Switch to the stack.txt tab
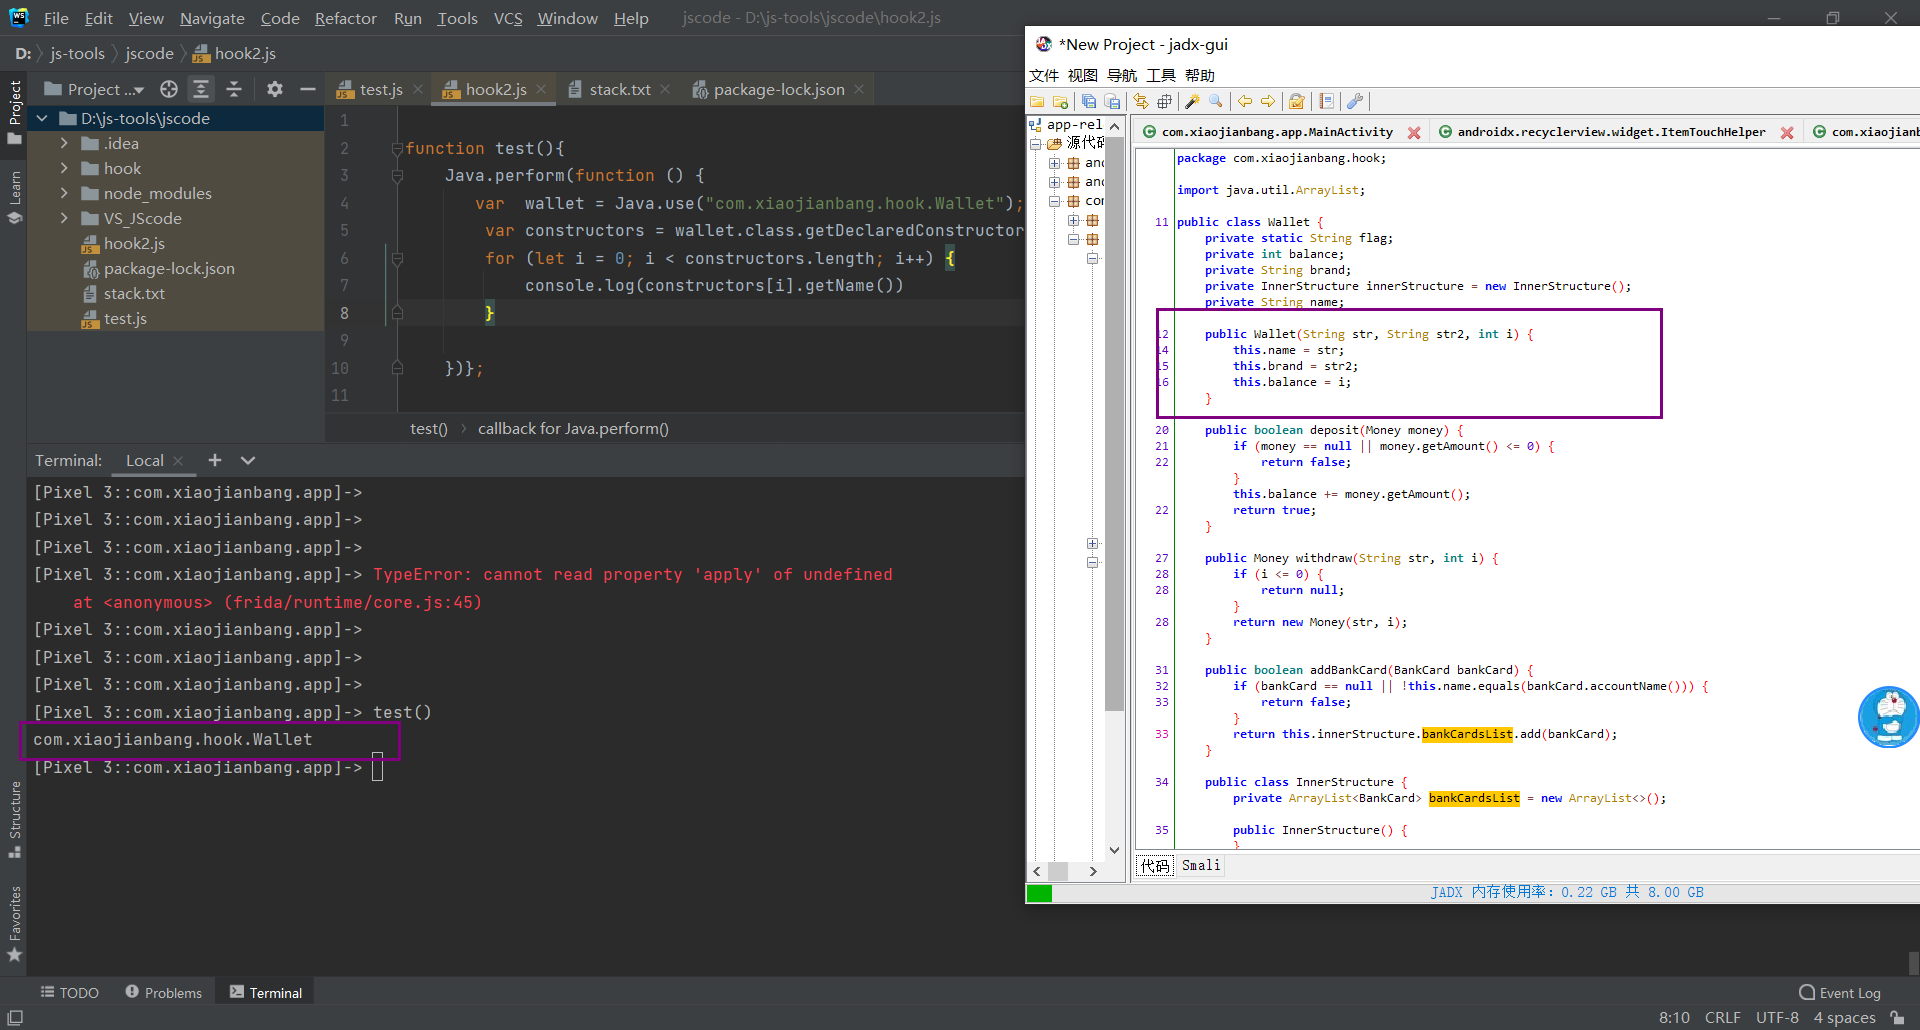The height and width of the screenshot is (1030, 1920). click(x=619, y=89)
